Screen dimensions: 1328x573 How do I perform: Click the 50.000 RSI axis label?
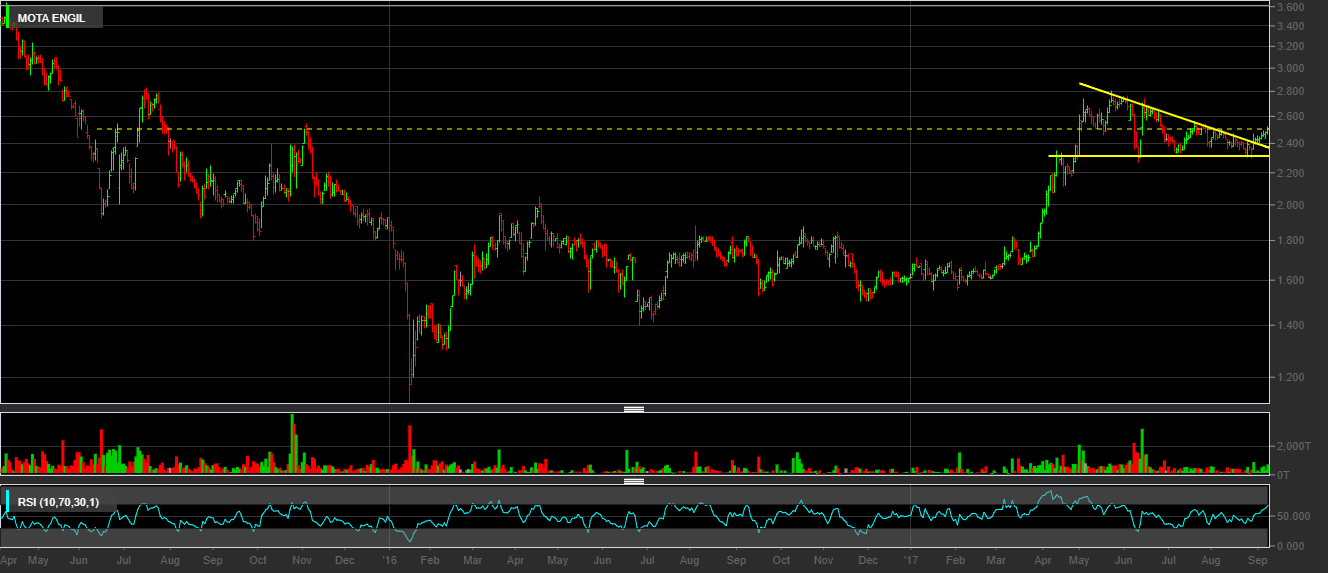pyautogui.click(x=1292, y=517)
